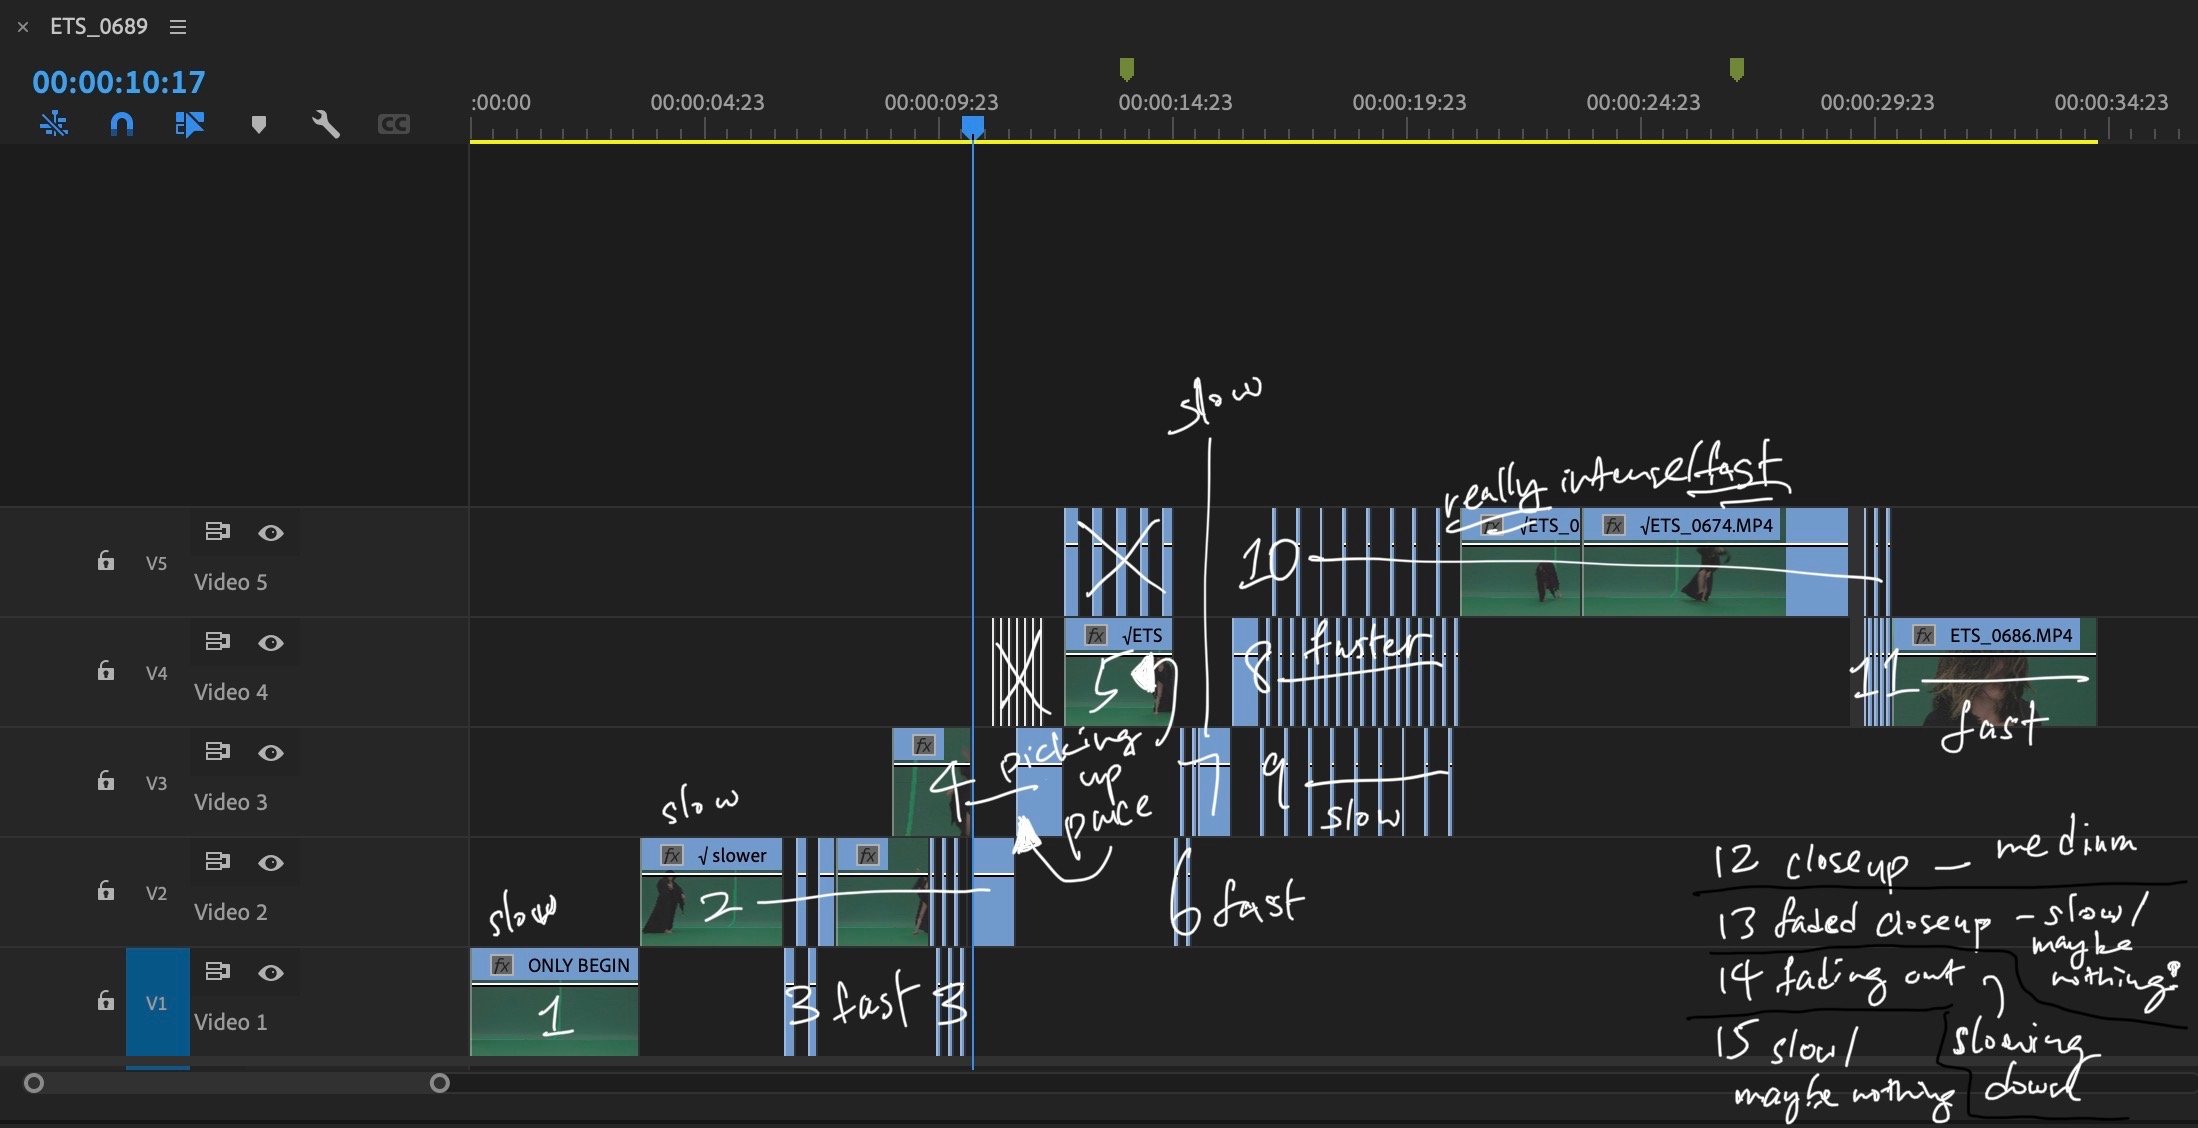Screen dimensions: 2198x1128
Task: Select the slower clip on V2
Action: tap(711, 892)
